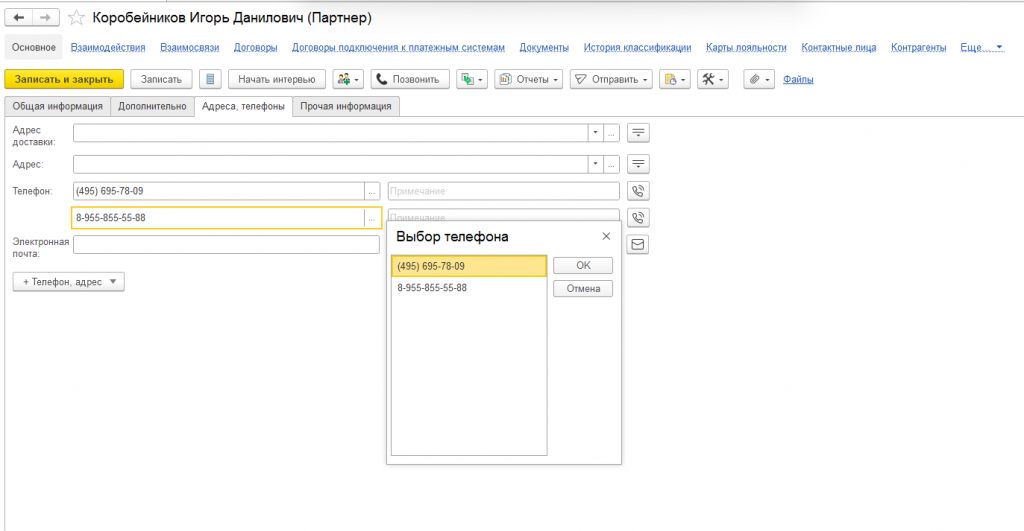
Task: Expand the Отчеты dropdown
Action: 529,79
